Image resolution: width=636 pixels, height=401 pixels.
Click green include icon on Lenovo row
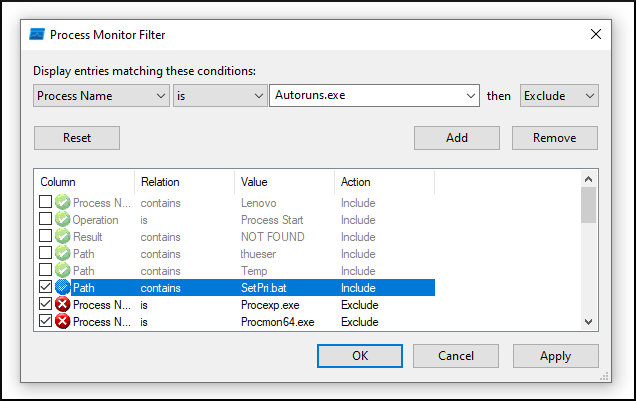pyautogui.click(x=63, y=203)
